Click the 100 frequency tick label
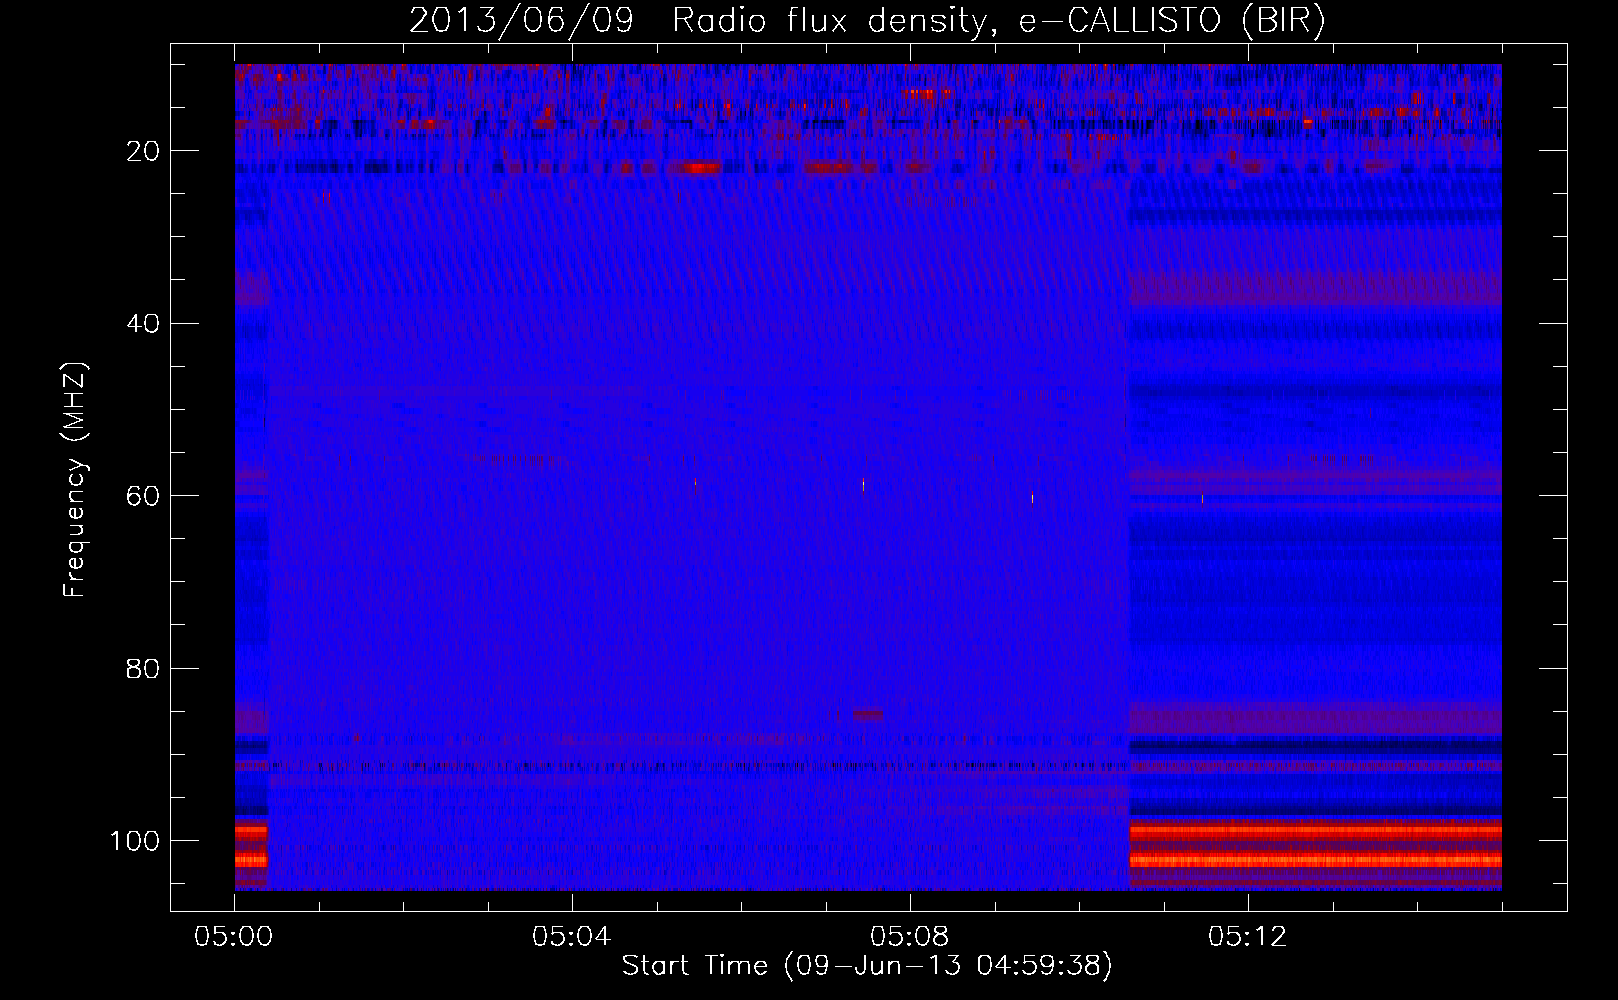This screenshot has width=1618, height=1000. 136,841
